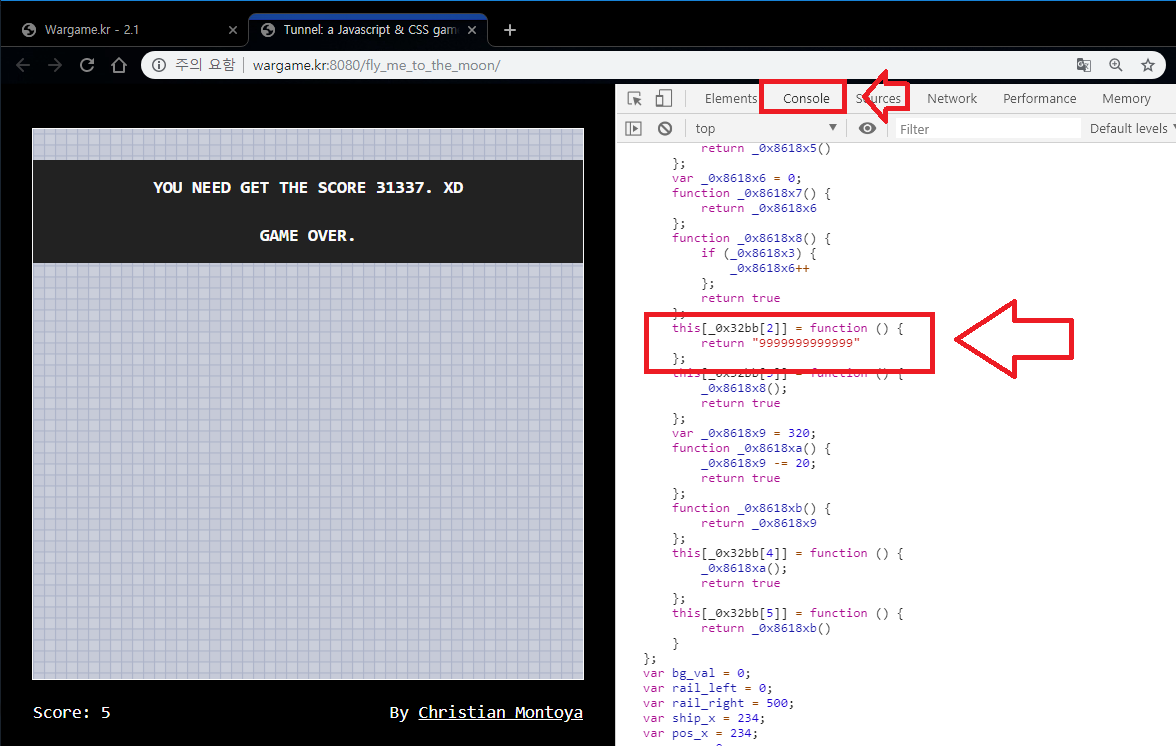
Task: Reload the page with the refresh icon
Action: coord(87,65)
